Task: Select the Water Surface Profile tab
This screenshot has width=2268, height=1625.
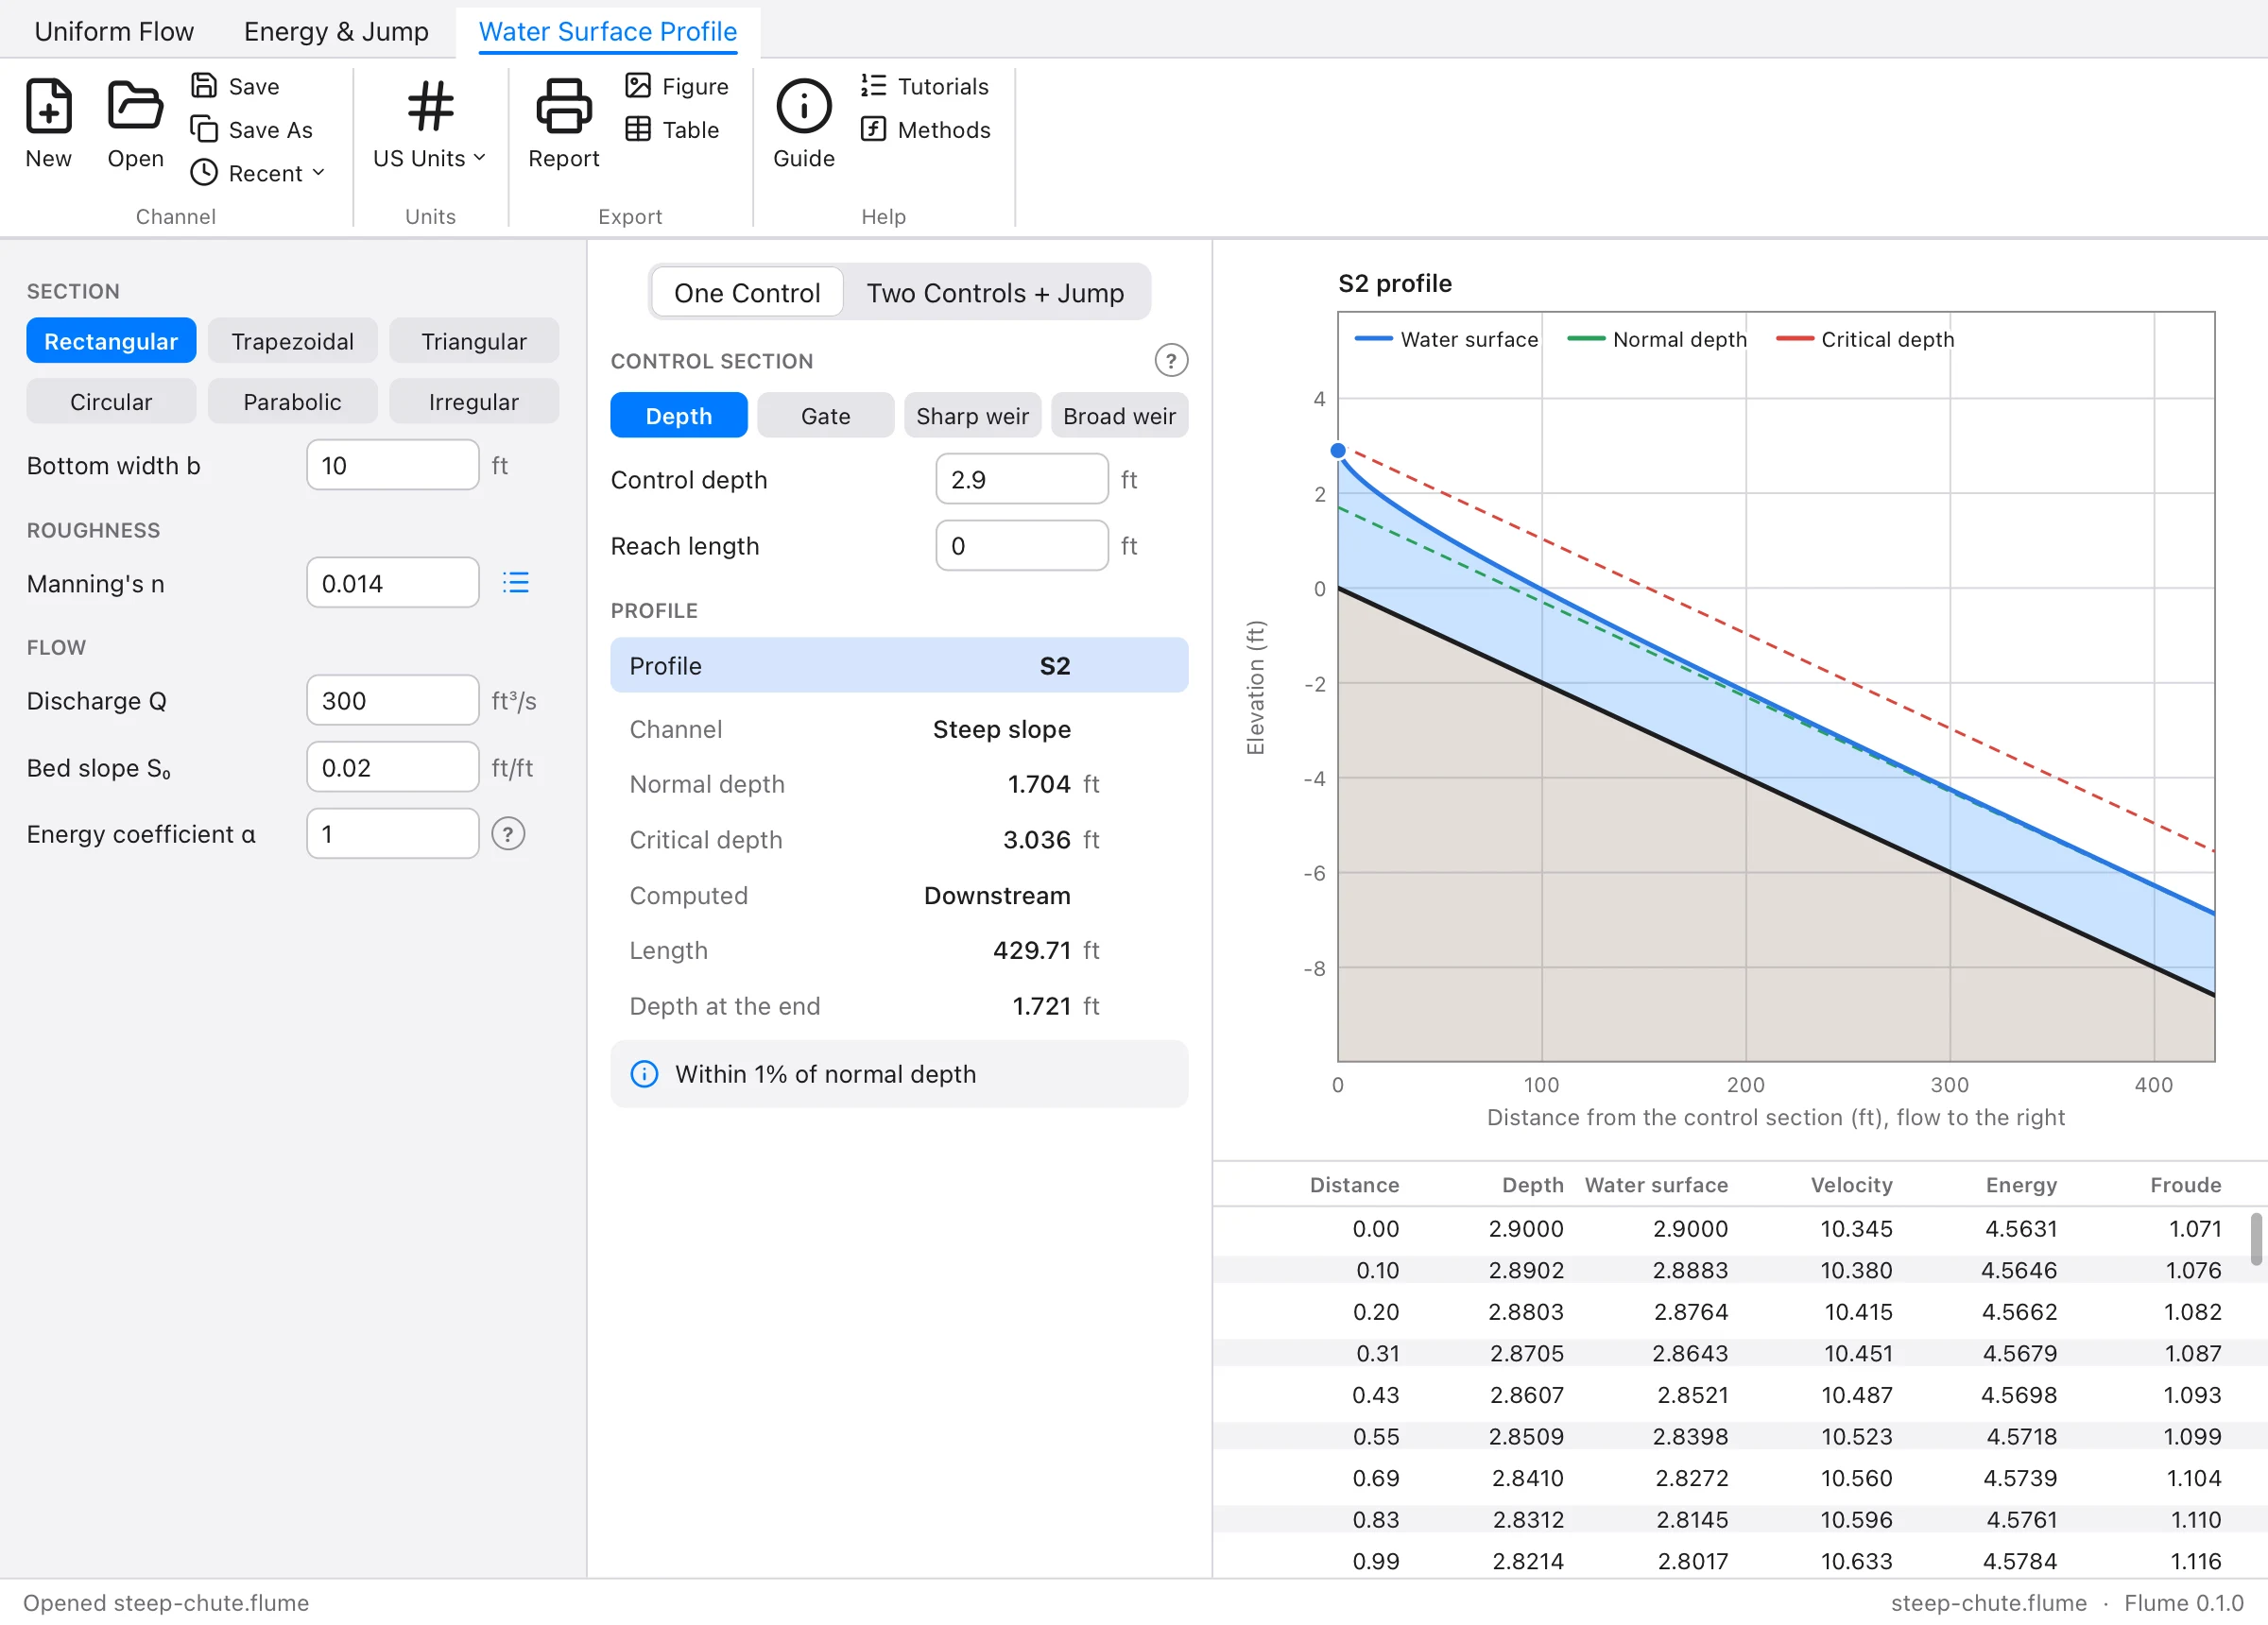Action: click(608, 31)
